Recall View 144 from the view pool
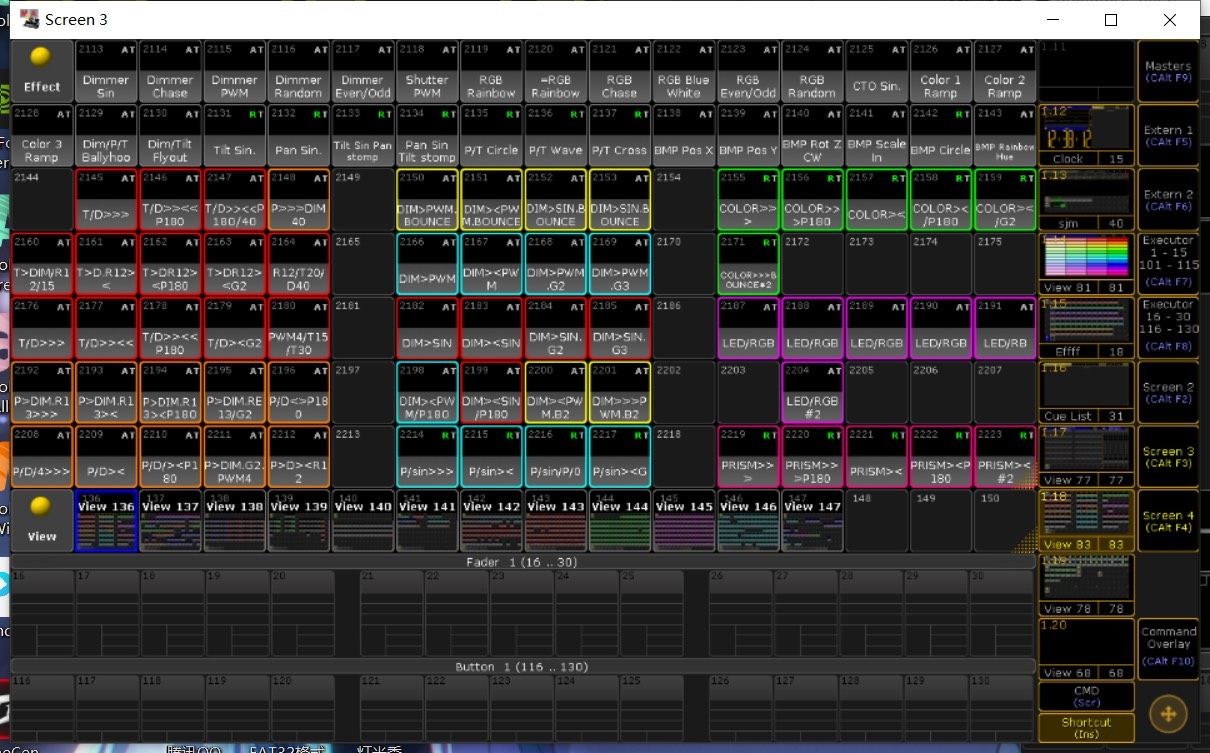This screenshot has height=753, width=1210. [x=620, y=520]
